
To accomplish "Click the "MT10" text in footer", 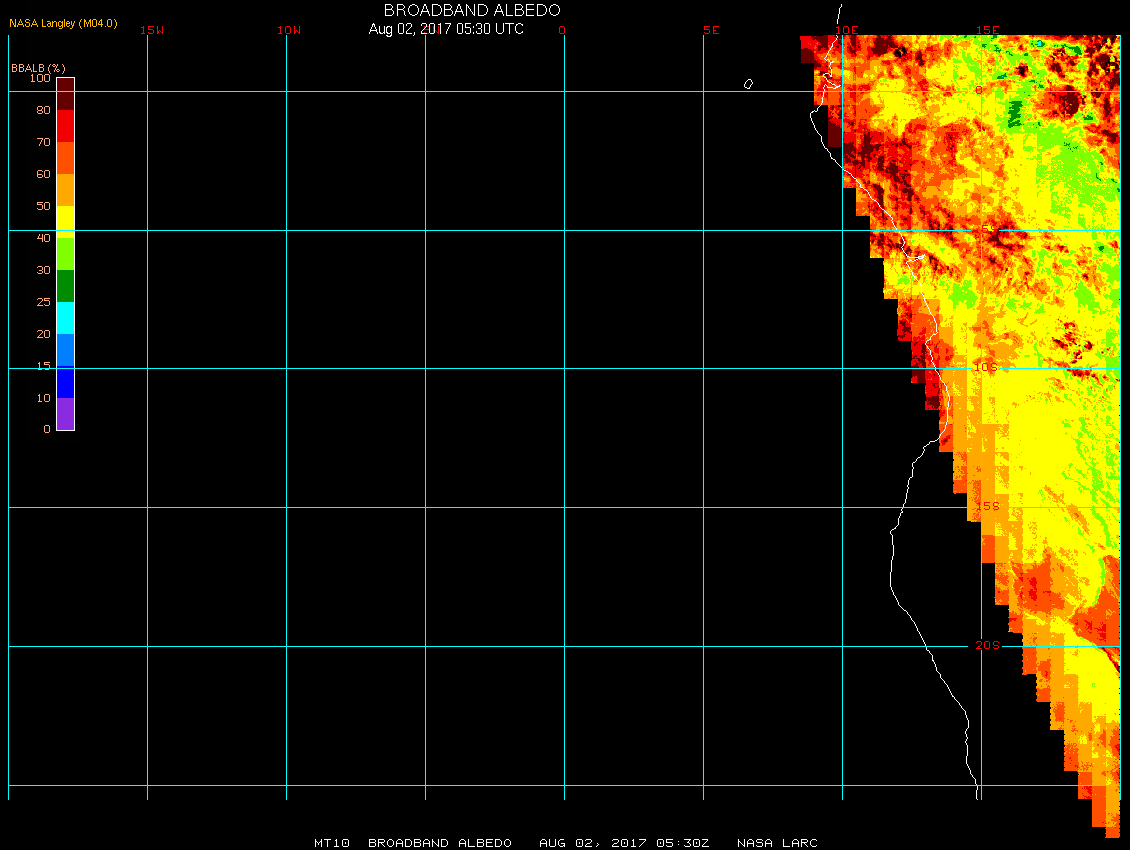I will (332, 843).
